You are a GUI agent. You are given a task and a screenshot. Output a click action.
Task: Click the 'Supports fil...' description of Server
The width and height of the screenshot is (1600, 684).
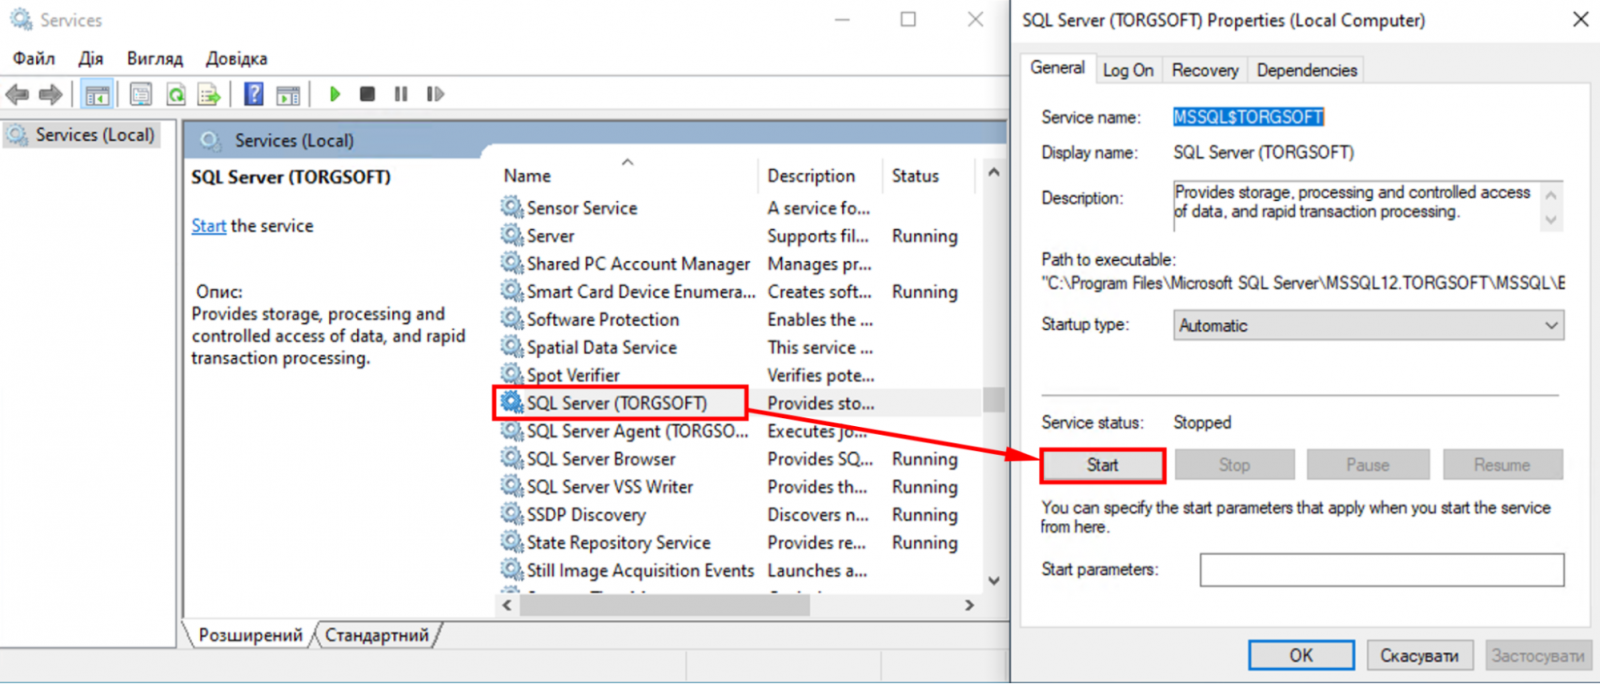pos(819,236)
